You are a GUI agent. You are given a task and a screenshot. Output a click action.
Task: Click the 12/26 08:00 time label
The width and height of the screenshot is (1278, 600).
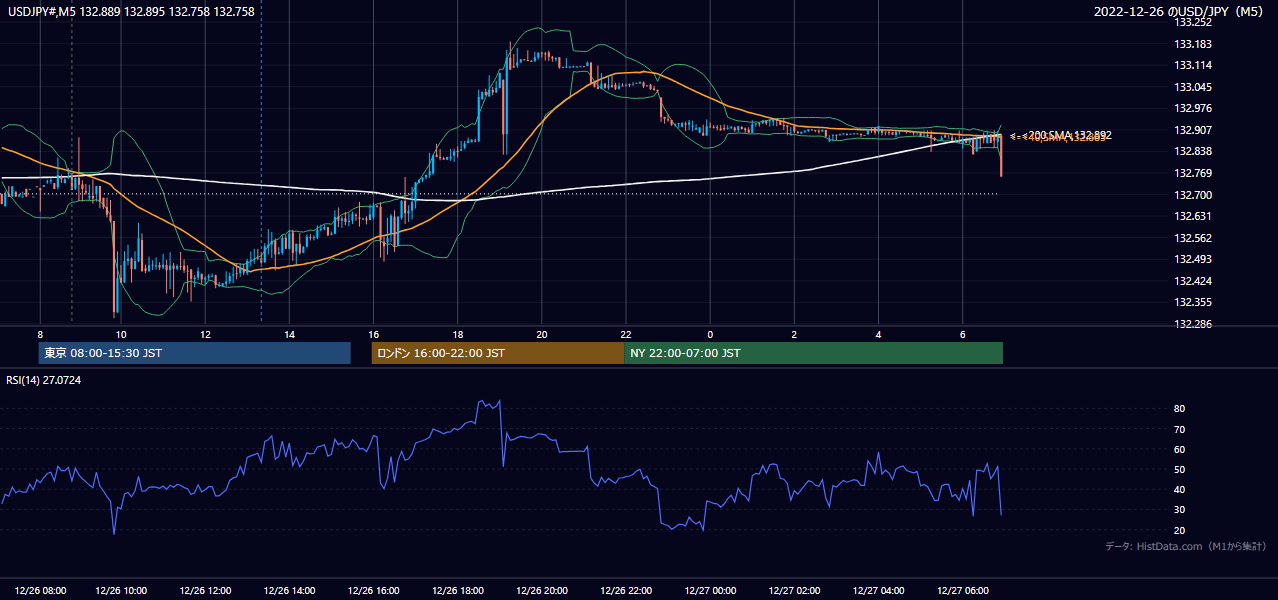click(x=41, y=590)
